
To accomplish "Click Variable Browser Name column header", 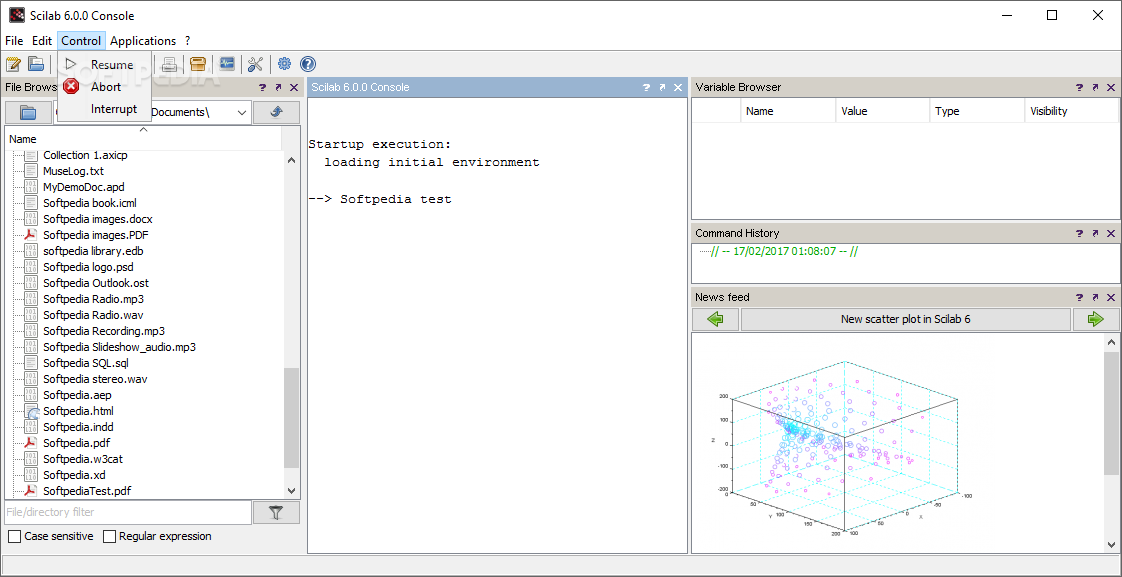I will 788,111.
